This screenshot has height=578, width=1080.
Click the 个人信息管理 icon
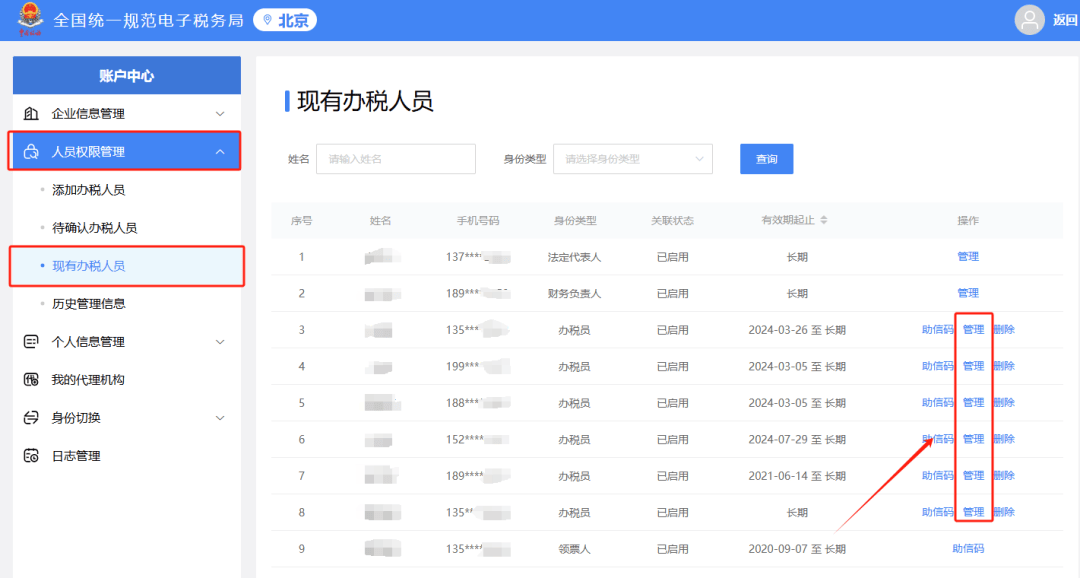pyautogui.click(x=31, y=342)
